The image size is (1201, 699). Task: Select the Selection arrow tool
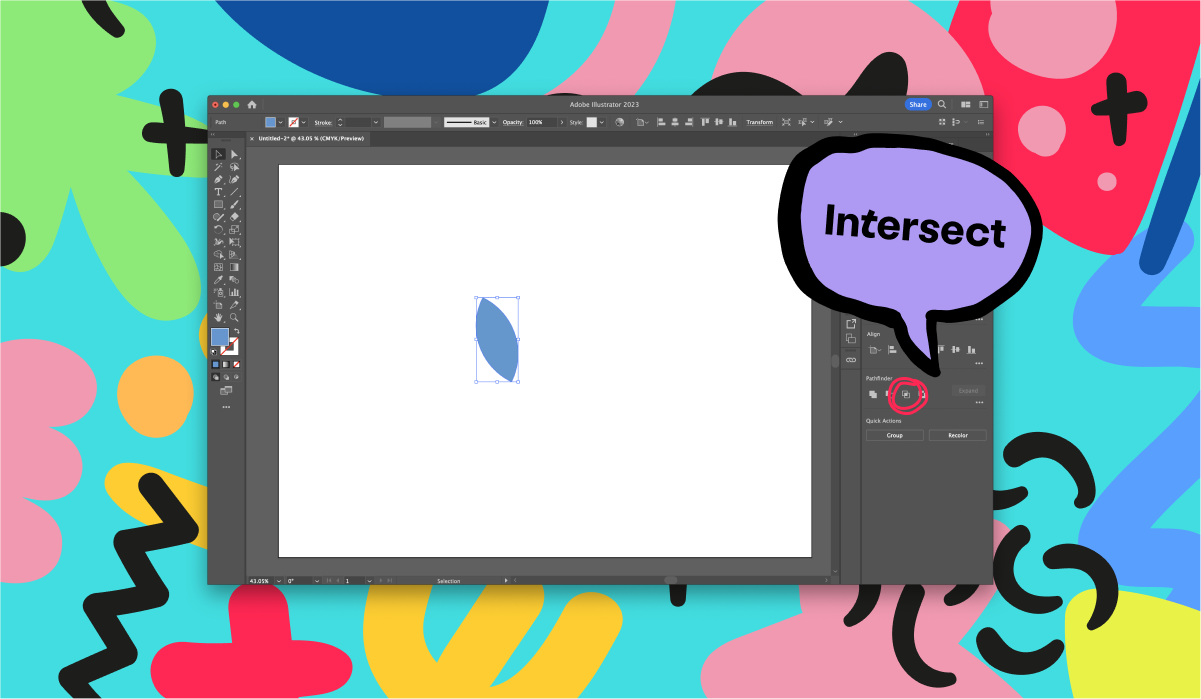coord(218,154)
